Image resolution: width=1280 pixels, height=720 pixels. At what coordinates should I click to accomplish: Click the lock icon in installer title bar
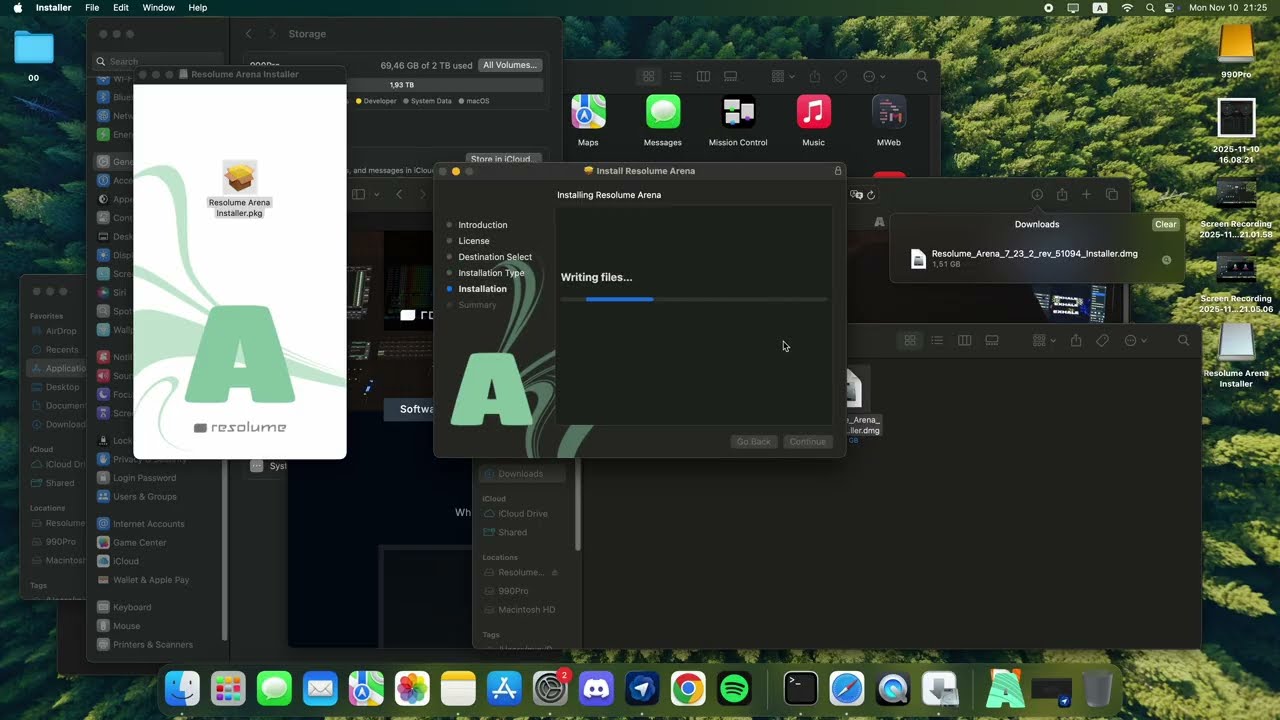point(838,171)
